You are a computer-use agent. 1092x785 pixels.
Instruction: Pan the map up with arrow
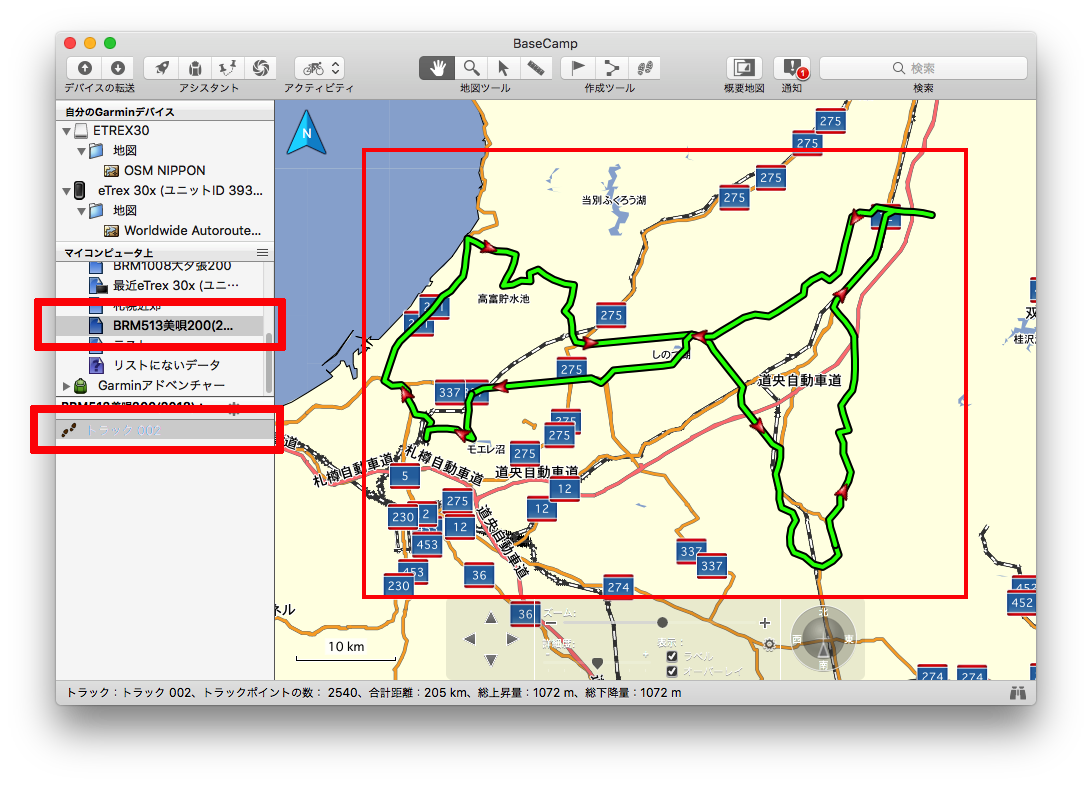(x=491, y=618)
